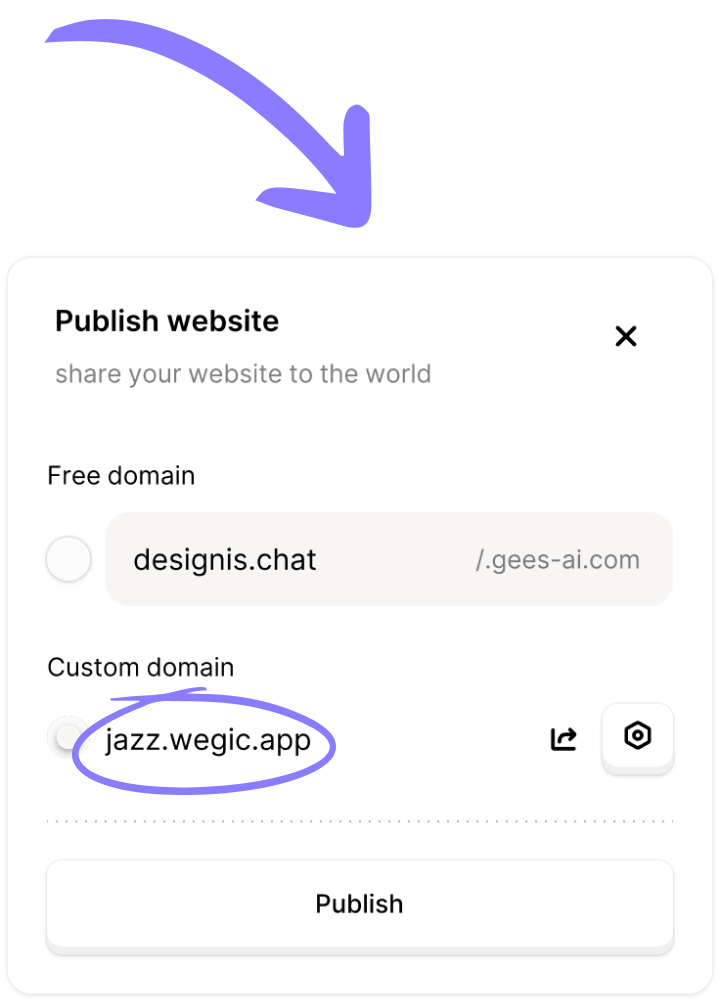
Task: Select the Free domain radio button
Action: tap(68, 559)
